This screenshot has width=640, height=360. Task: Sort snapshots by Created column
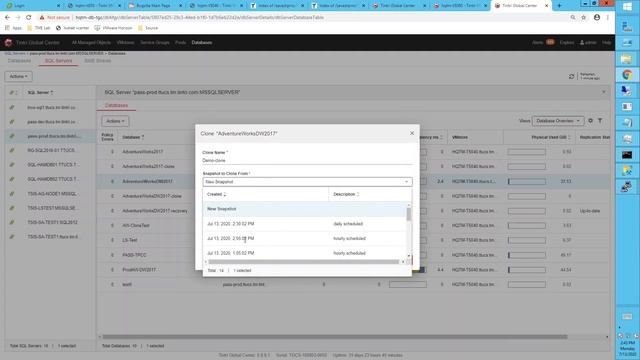coord(216,194)
